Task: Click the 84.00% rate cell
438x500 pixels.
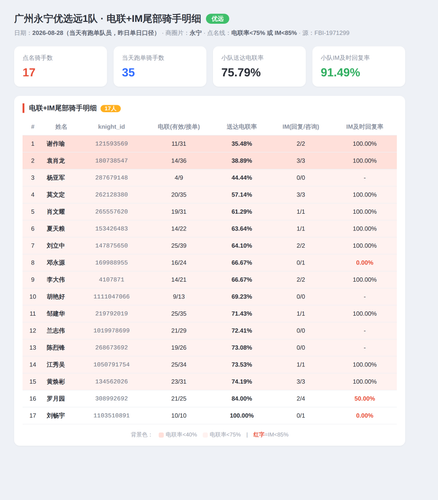Action: 242,399
